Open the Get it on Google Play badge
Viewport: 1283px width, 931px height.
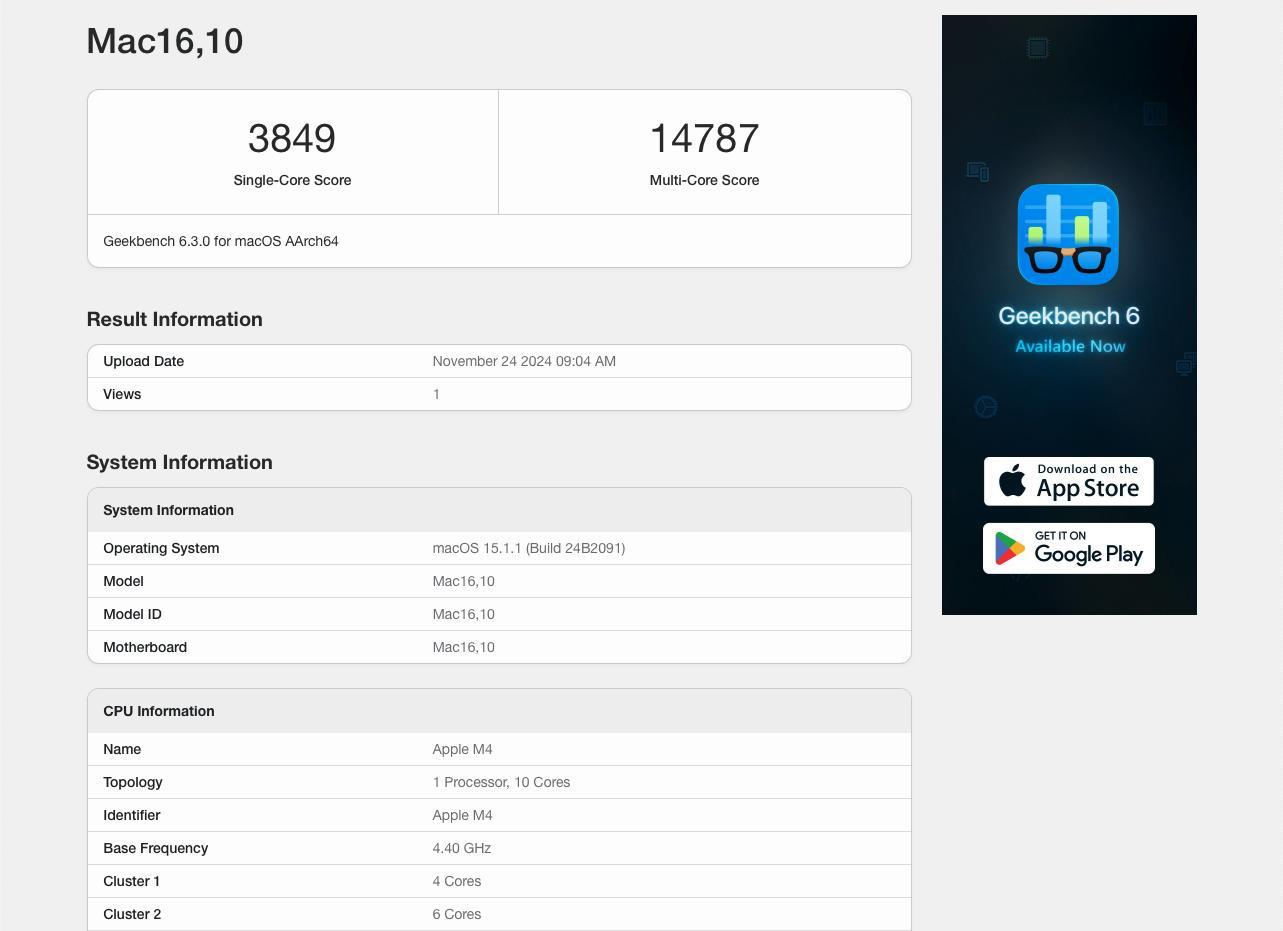pos(1068,548)
